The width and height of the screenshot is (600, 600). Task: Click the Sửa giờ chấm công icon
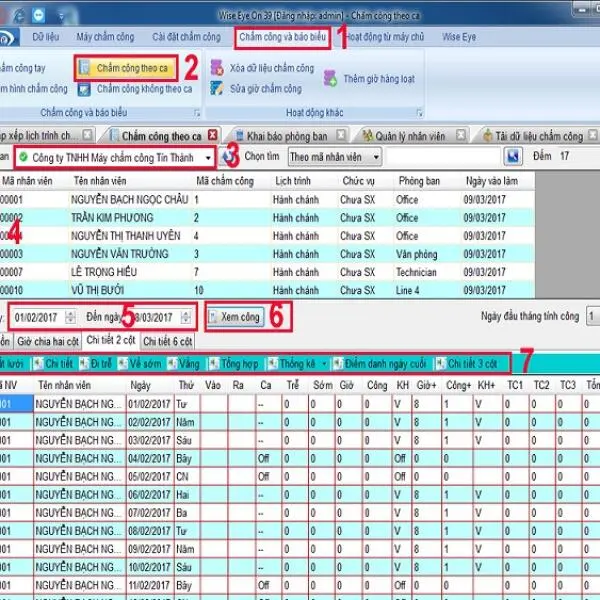217,90
